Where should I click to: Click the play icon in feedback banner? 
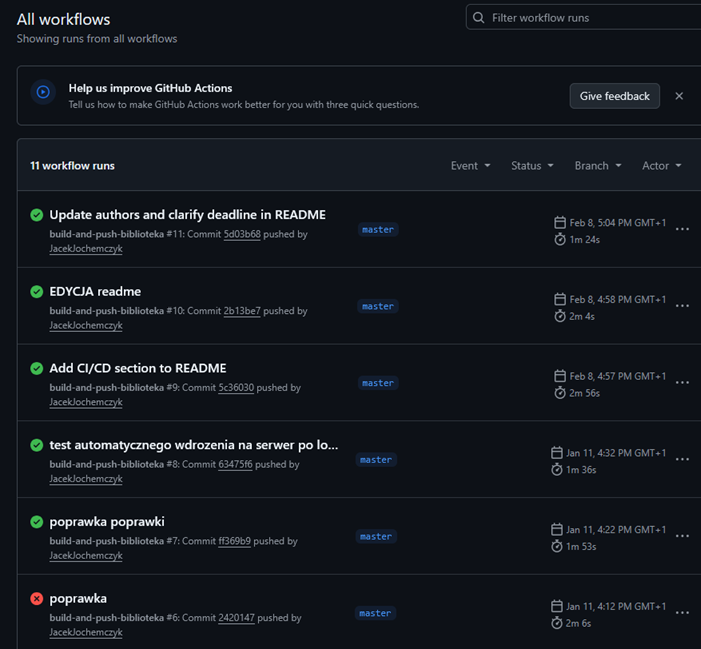point(43,92)
